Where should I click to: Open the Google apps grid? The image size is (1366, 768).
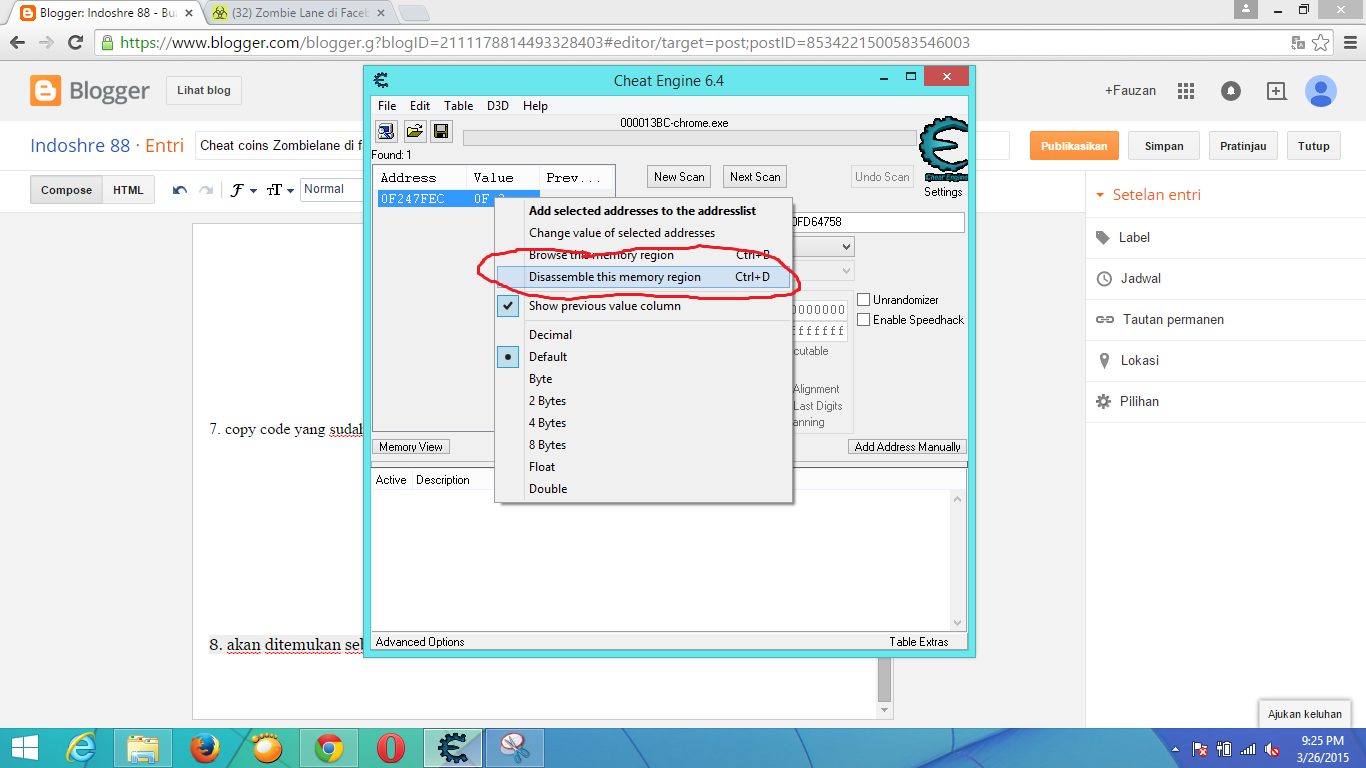point(1186,91)
